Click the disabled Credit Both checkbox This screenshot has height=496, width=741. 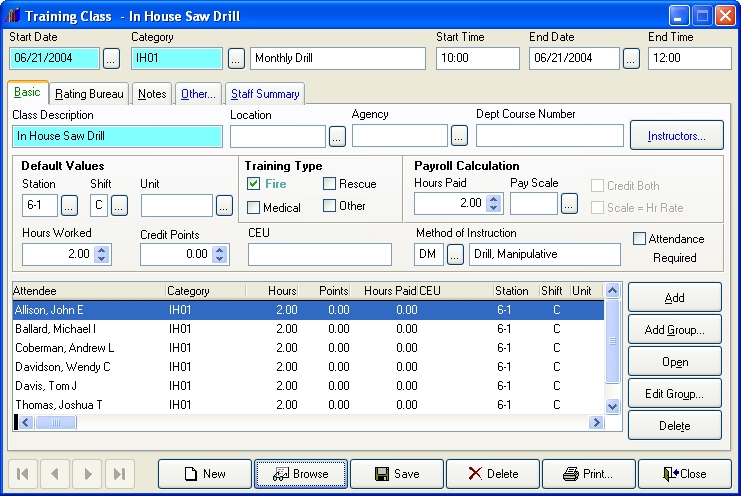point(597,186)
